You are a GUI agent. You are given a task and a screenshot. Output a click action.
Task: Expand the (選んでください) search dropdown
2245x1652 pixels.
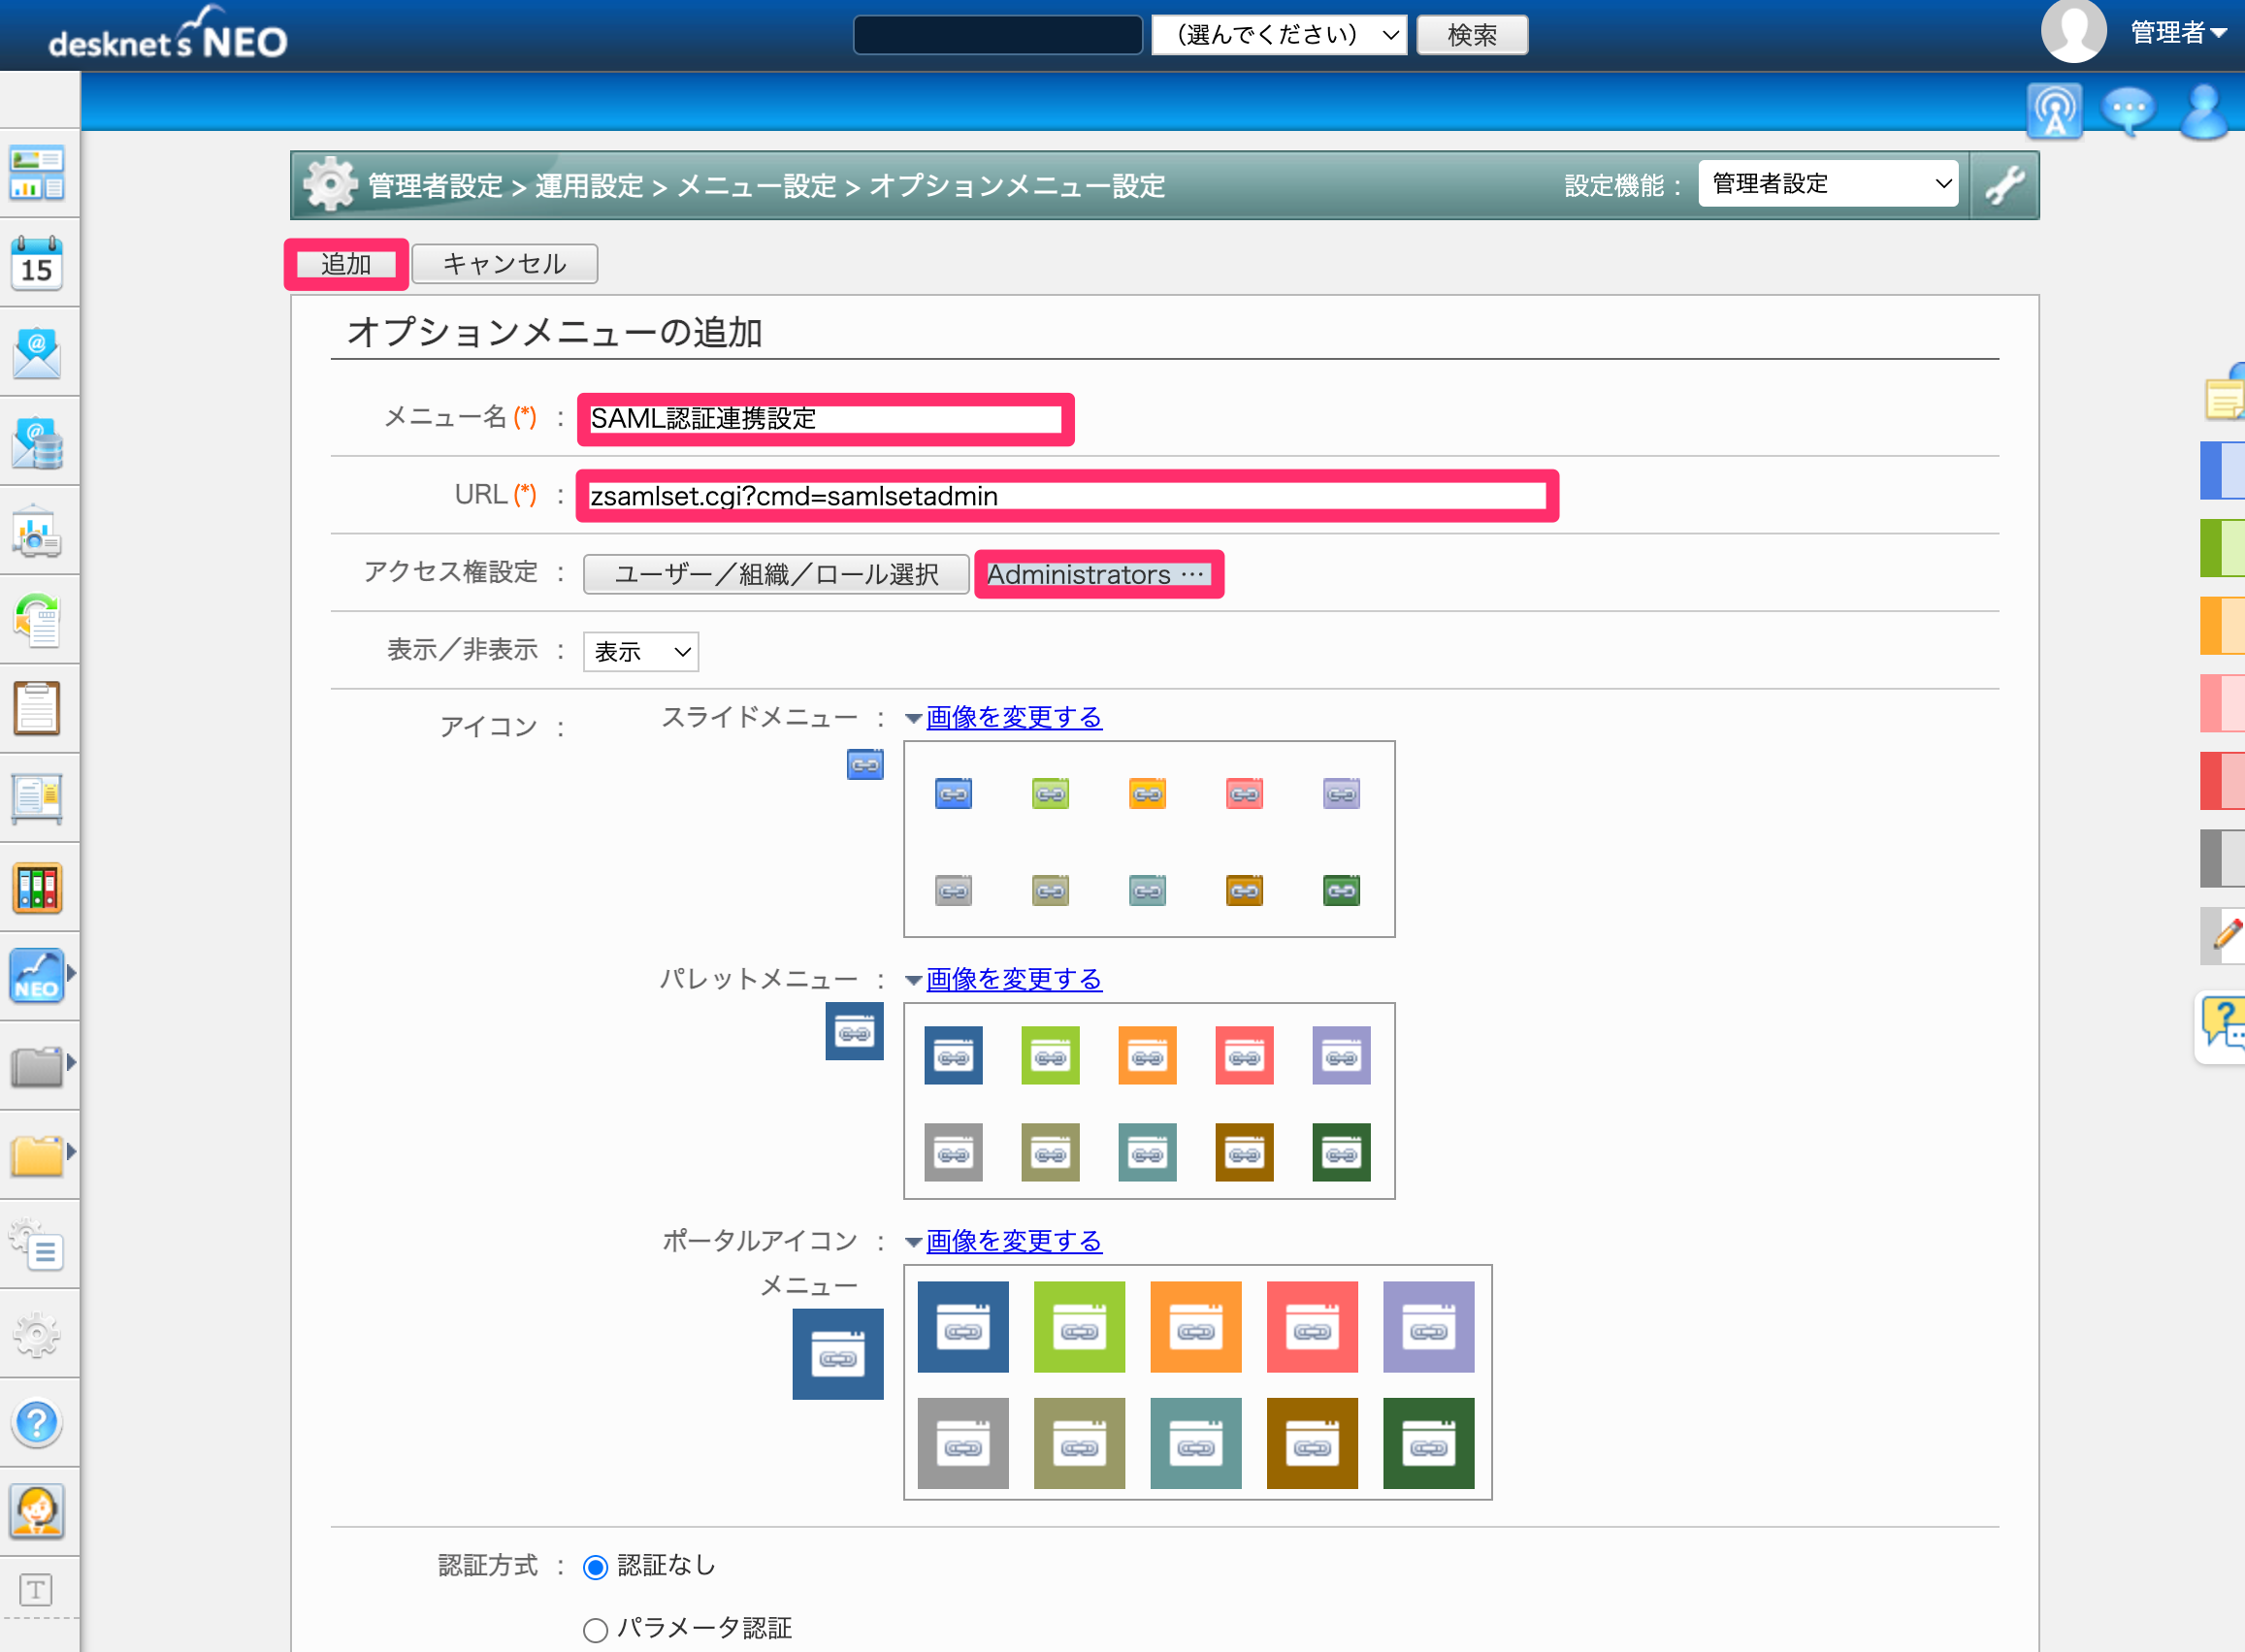tap(1279, 35)
